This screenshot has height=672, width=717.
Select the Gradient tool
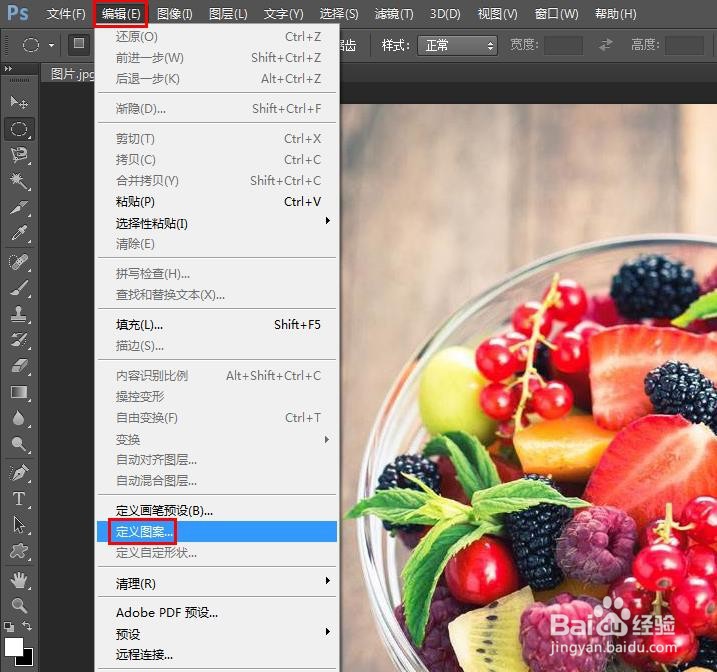(19, 392)
